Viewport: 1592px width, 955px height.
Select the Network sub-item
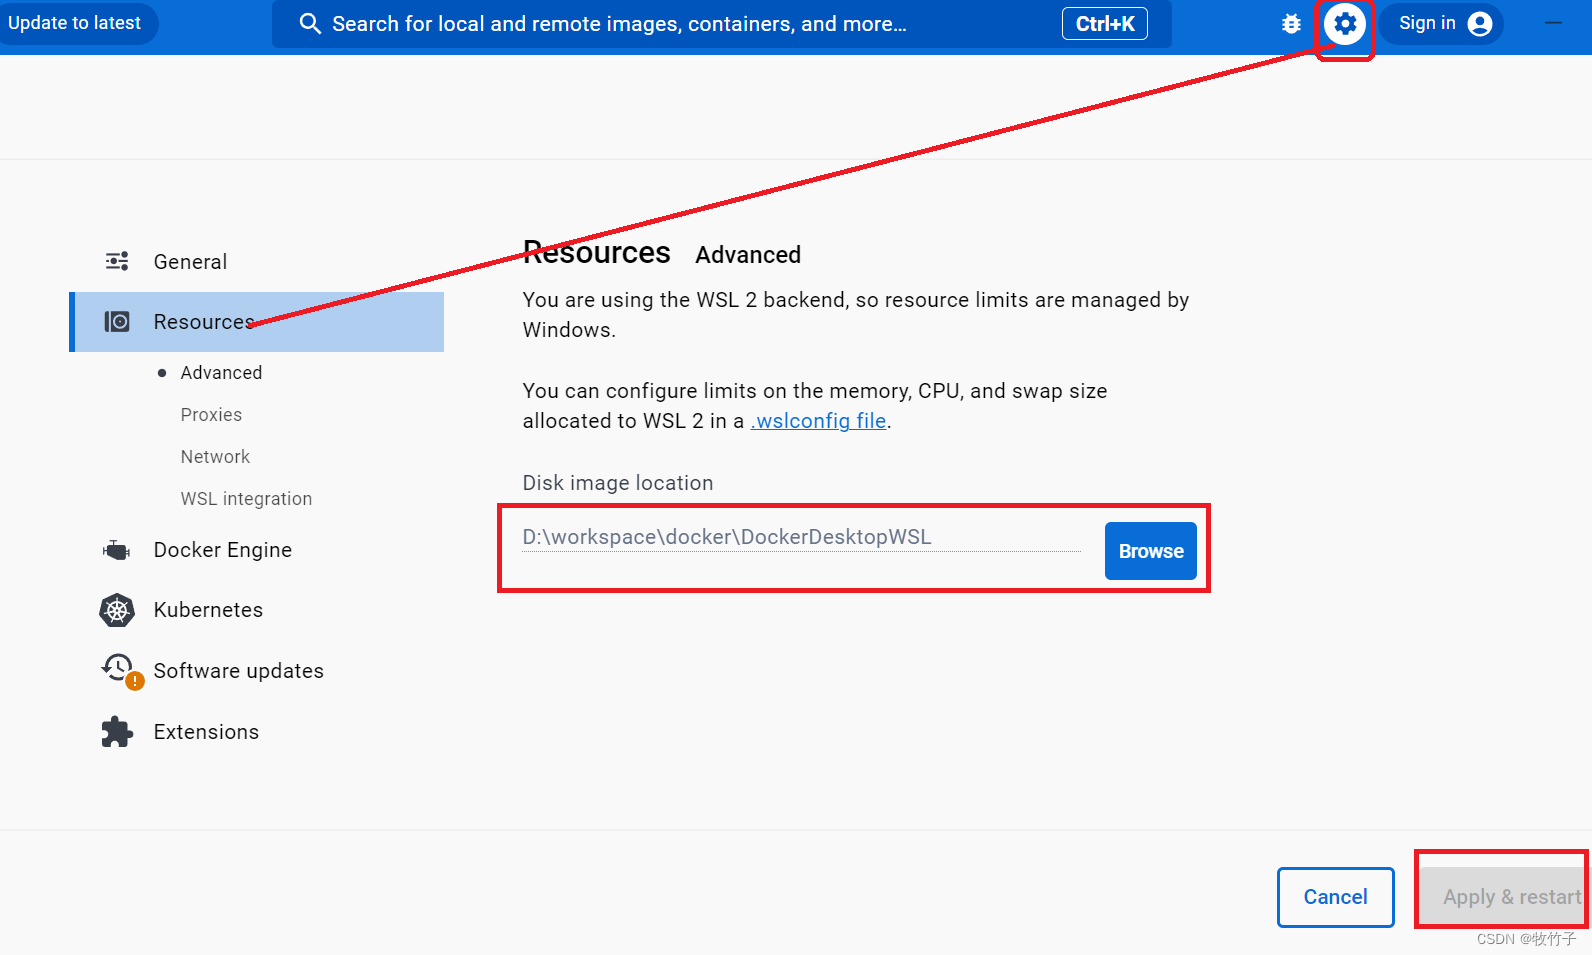[x=215, y=457]
